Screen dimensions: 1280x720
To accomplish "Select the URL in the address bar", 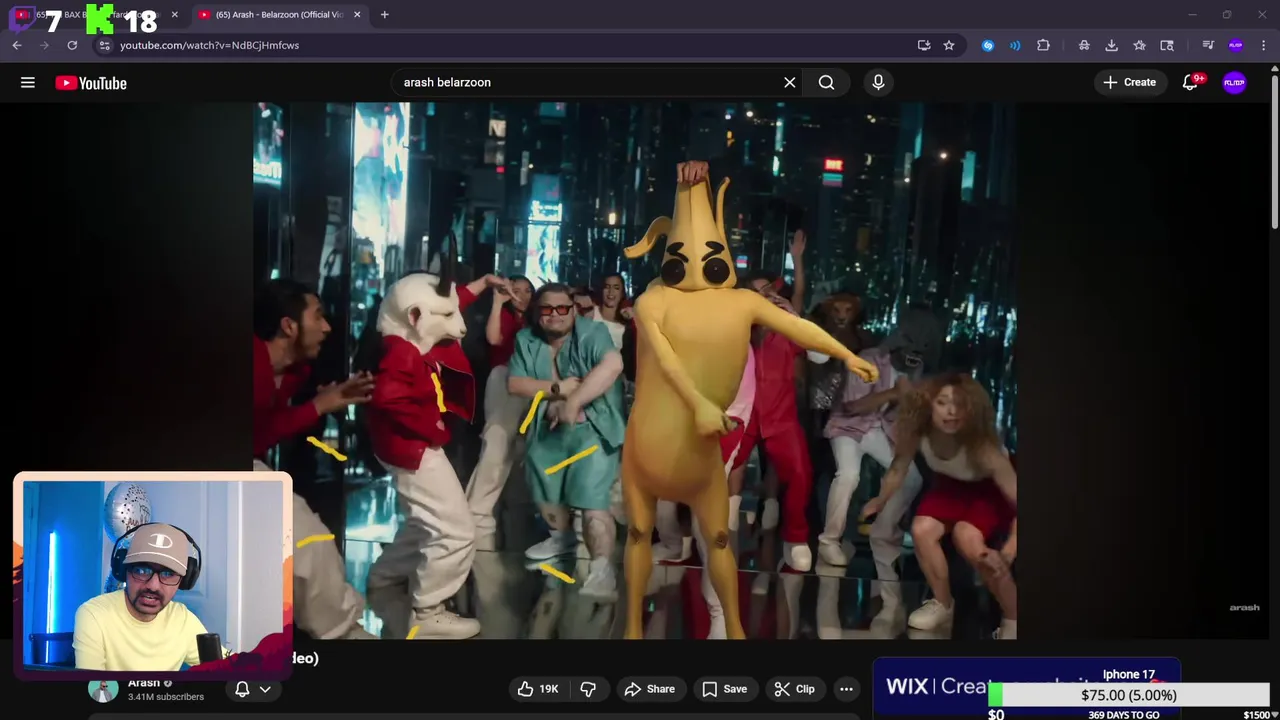I will 210,45.
